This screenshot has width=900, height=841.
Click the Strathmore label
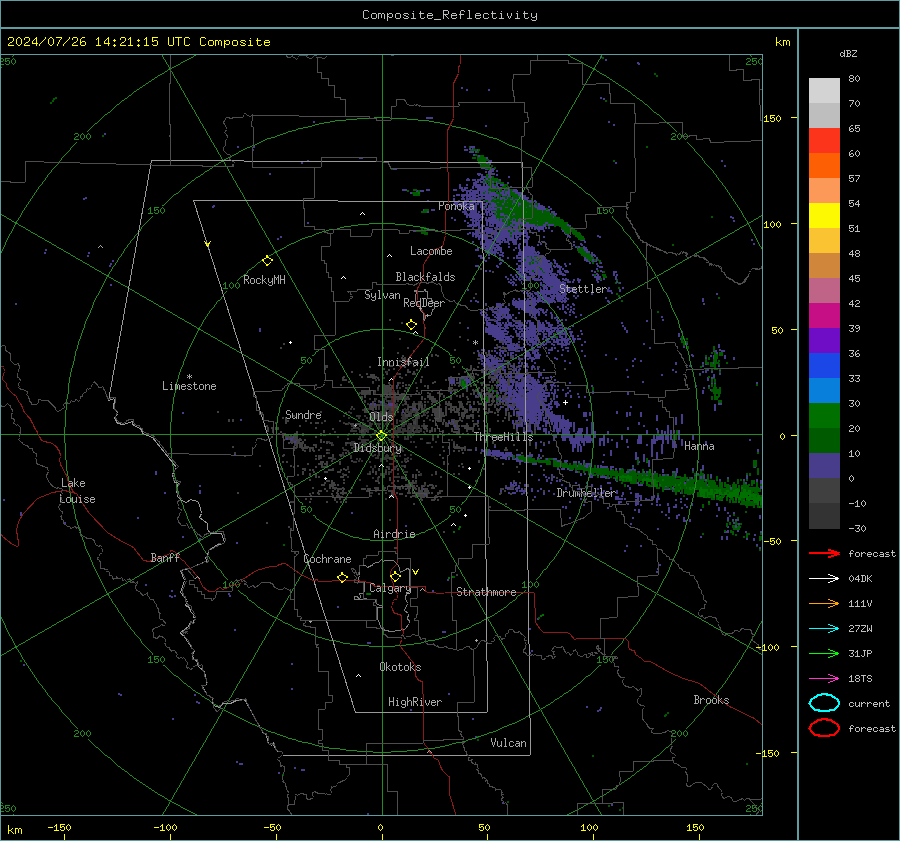point(486,592)
